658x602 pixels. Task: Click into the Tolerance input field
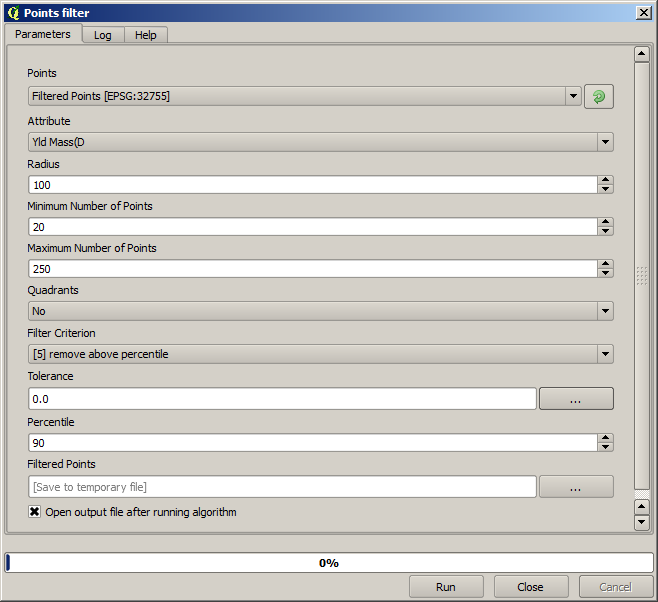tap(282, 399)
